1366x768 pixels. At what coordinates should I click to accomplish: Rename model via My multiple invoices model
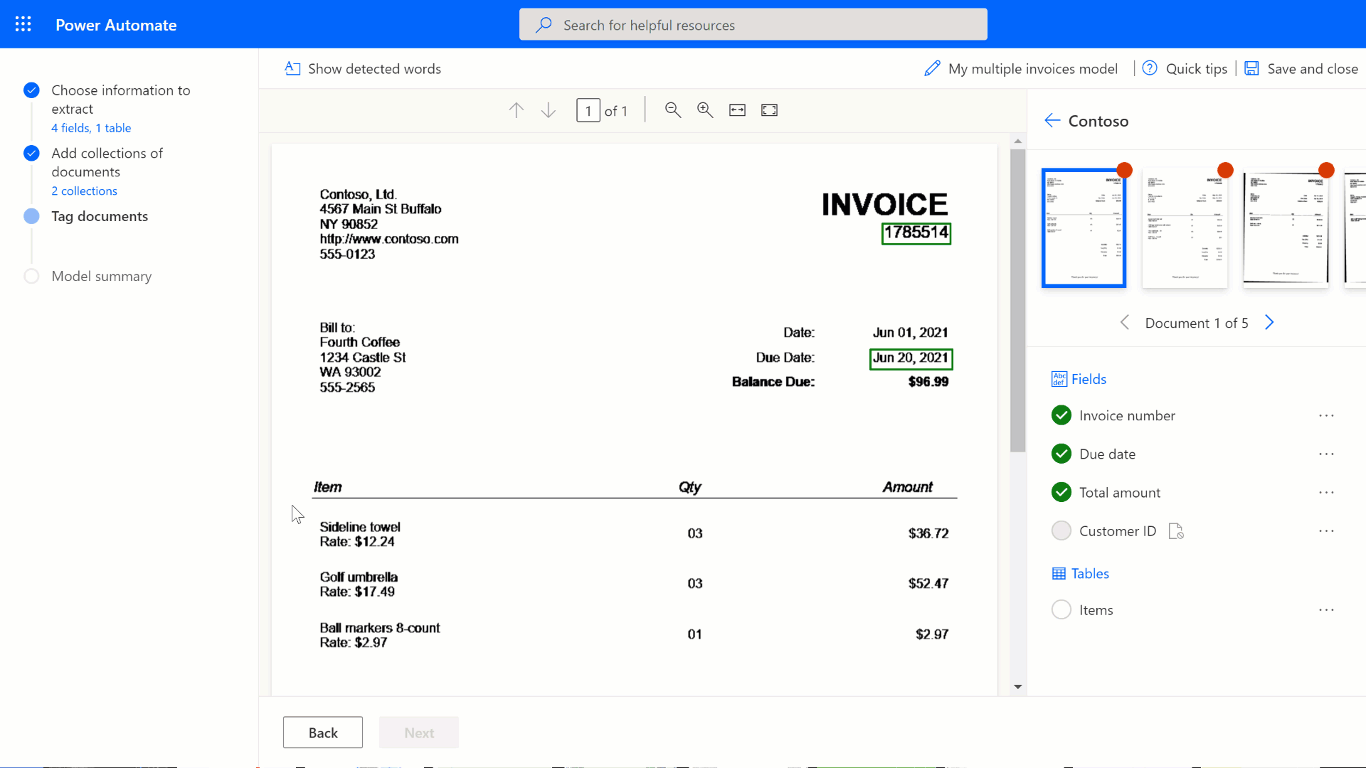[x=1021, y=69]
